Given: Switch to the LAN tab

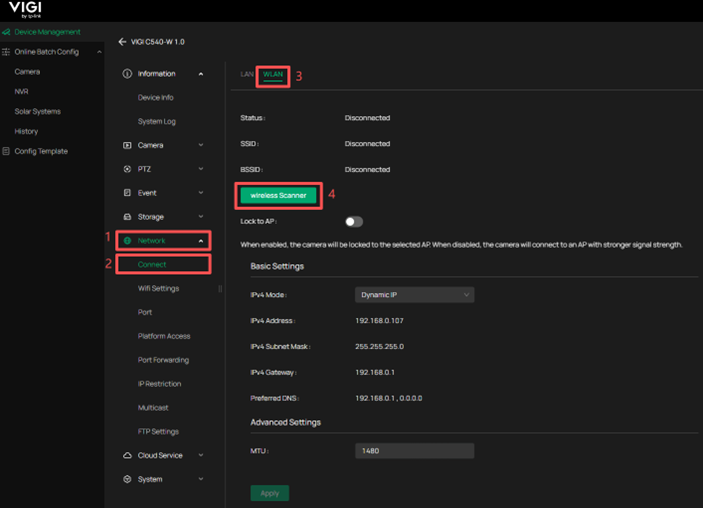Looking at the screenshot, I should (x=247, y=74).
